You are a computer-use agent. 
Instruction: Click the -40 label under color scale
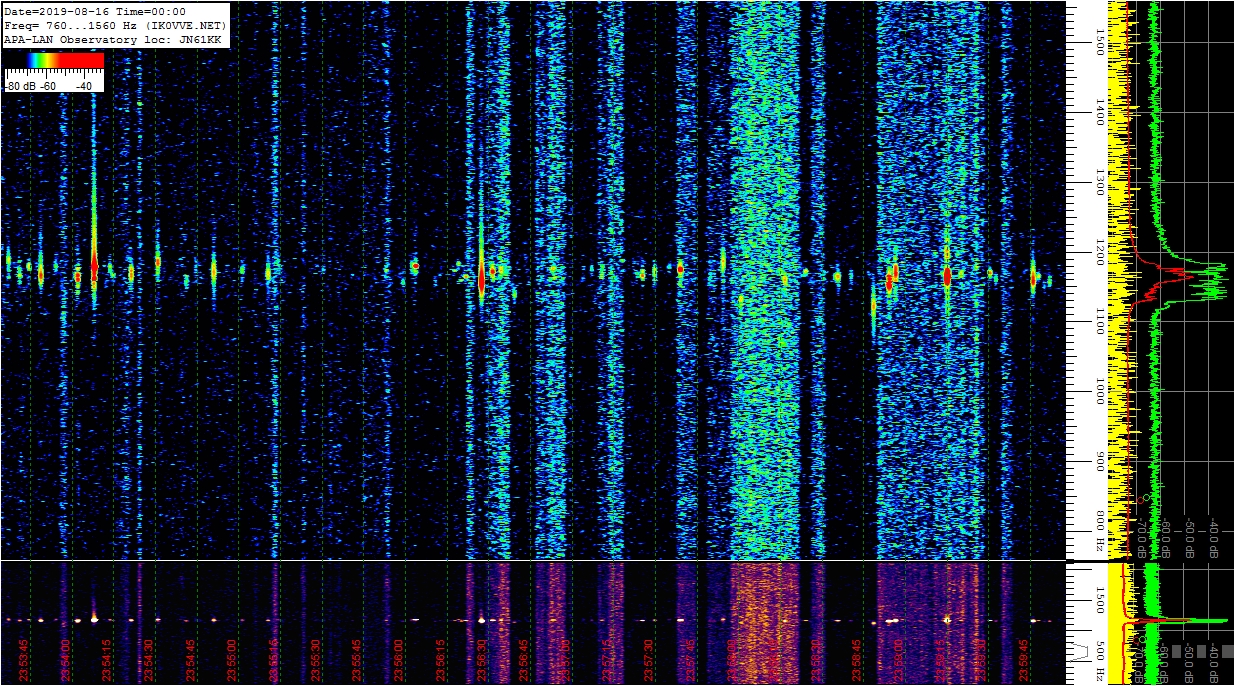pyautogui.click(x=83, y=86)
